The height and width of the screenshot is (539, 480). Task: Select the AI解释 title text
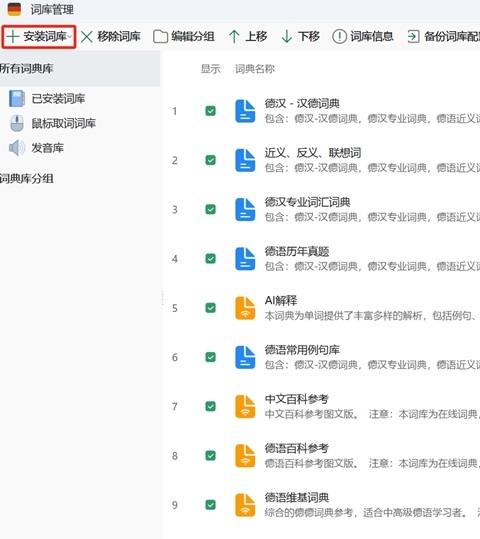click(281, 300)
